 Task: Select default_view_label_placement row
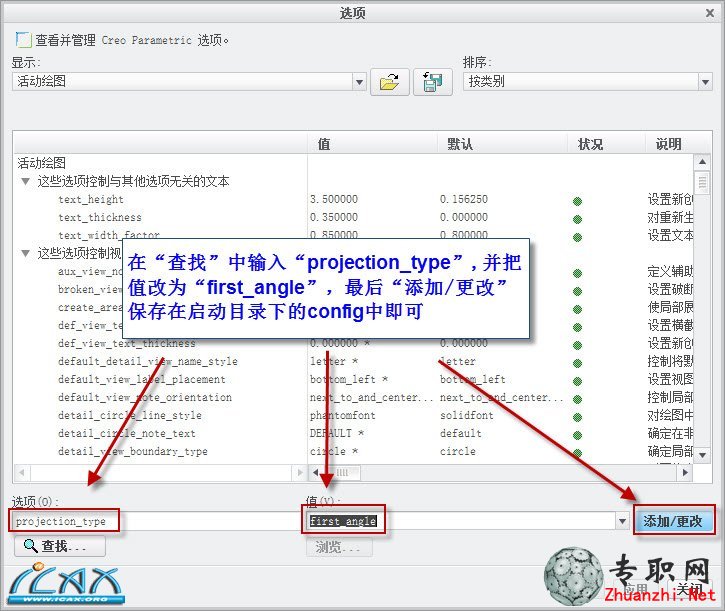142,379
